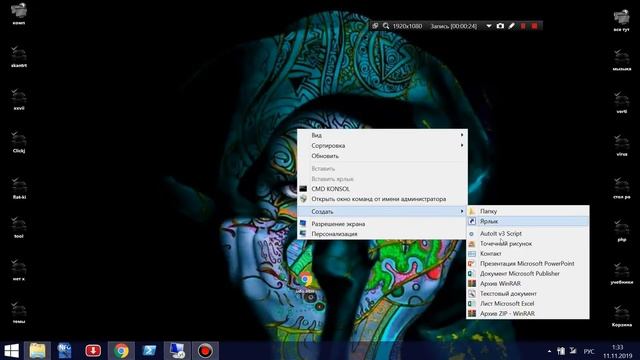Select desktop icon Clickj
This screenshot has width=640, height=360.
19,142
